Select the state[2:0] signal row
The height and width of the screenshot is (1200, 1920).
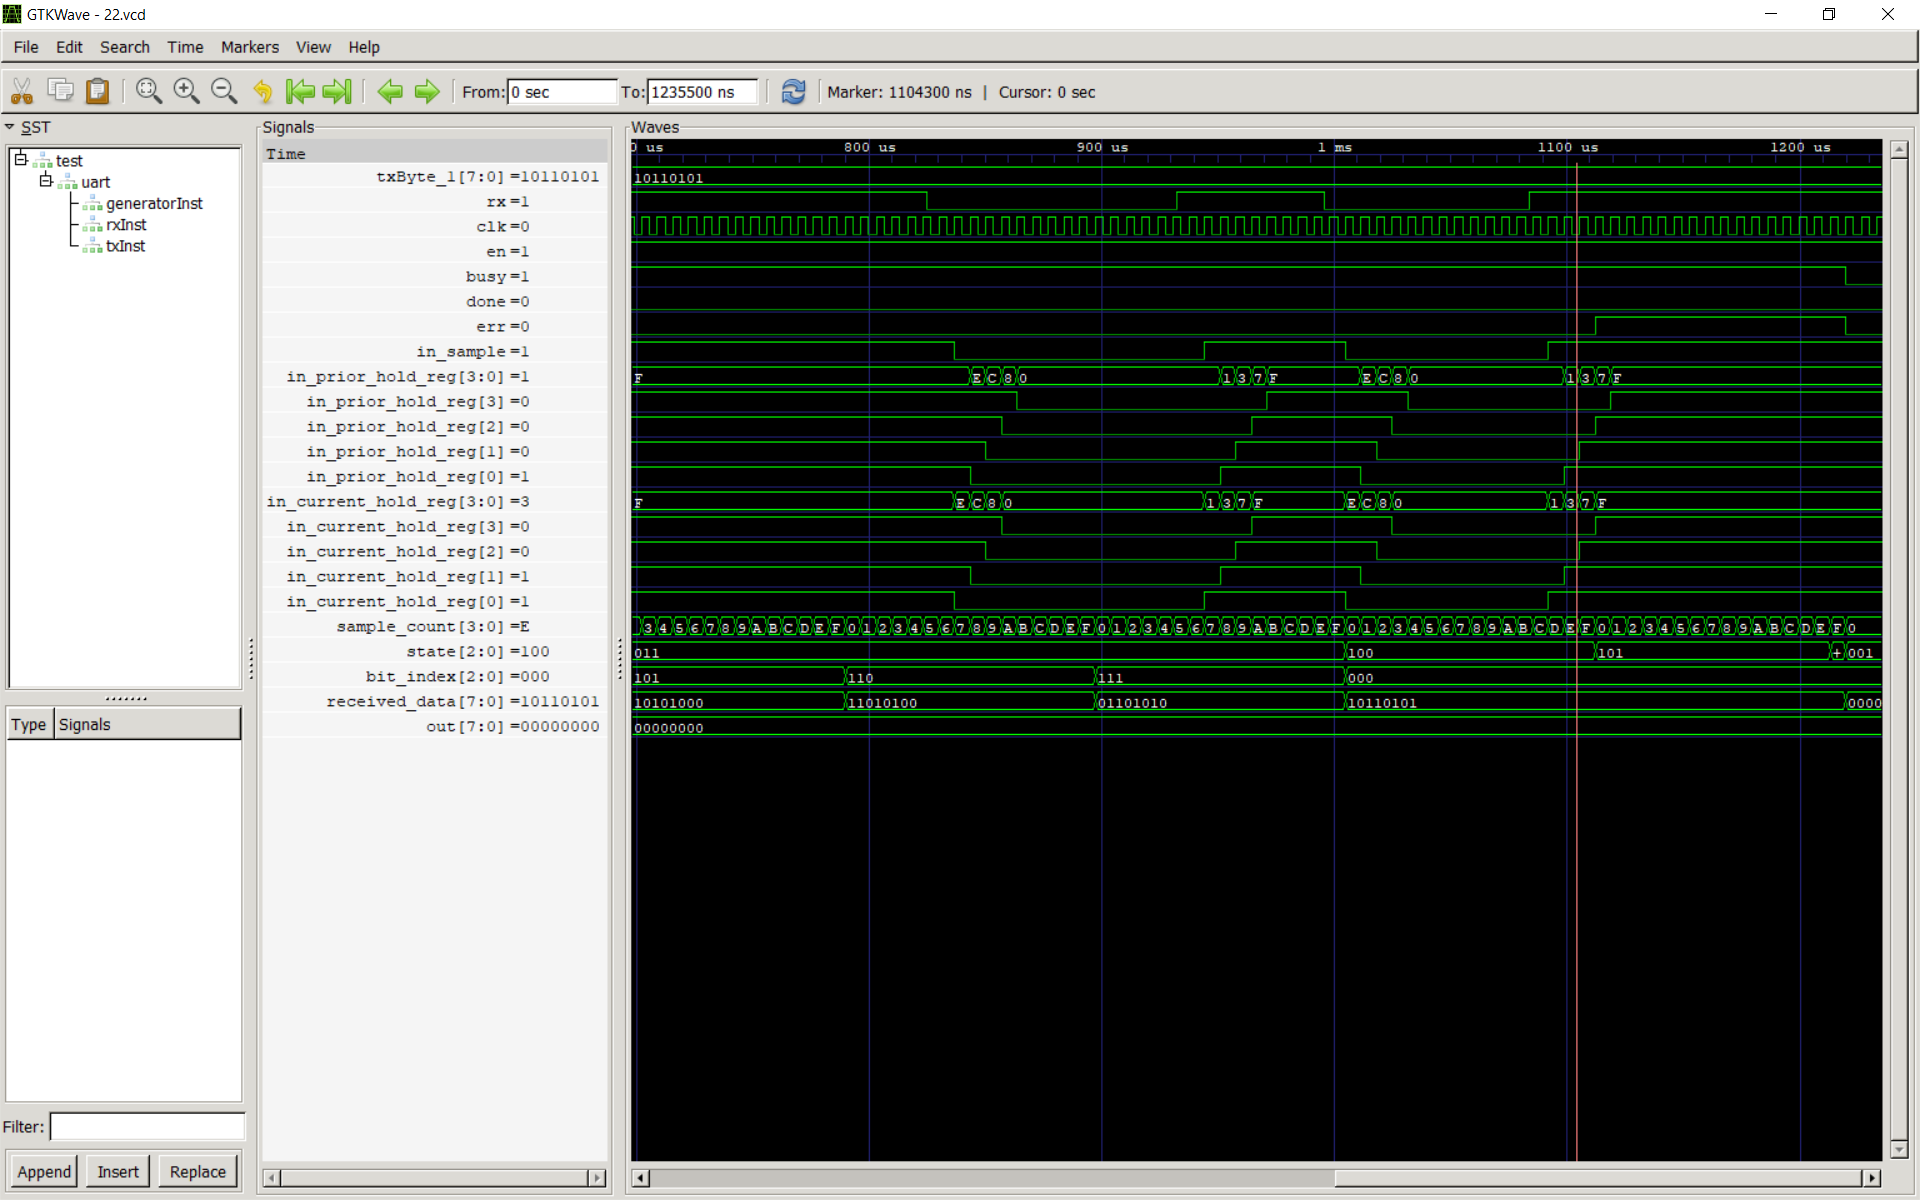click(x=435, y=651)
